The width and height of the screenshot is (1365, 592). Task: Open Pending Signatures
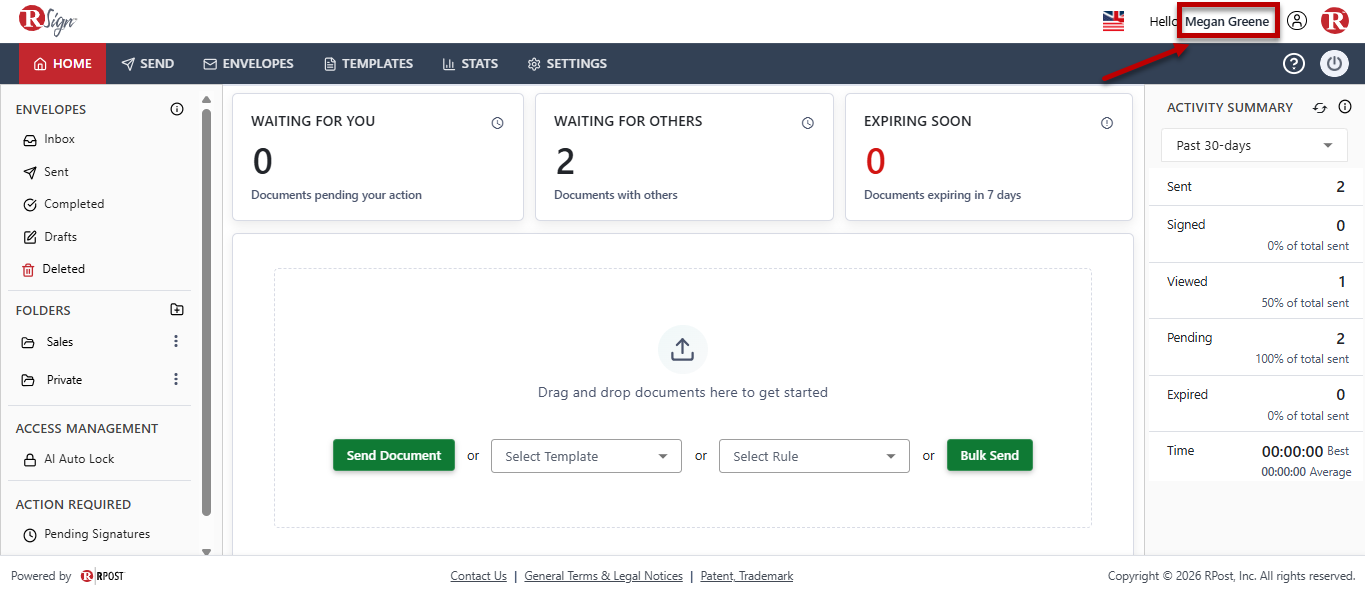click(x=86, y=534)
